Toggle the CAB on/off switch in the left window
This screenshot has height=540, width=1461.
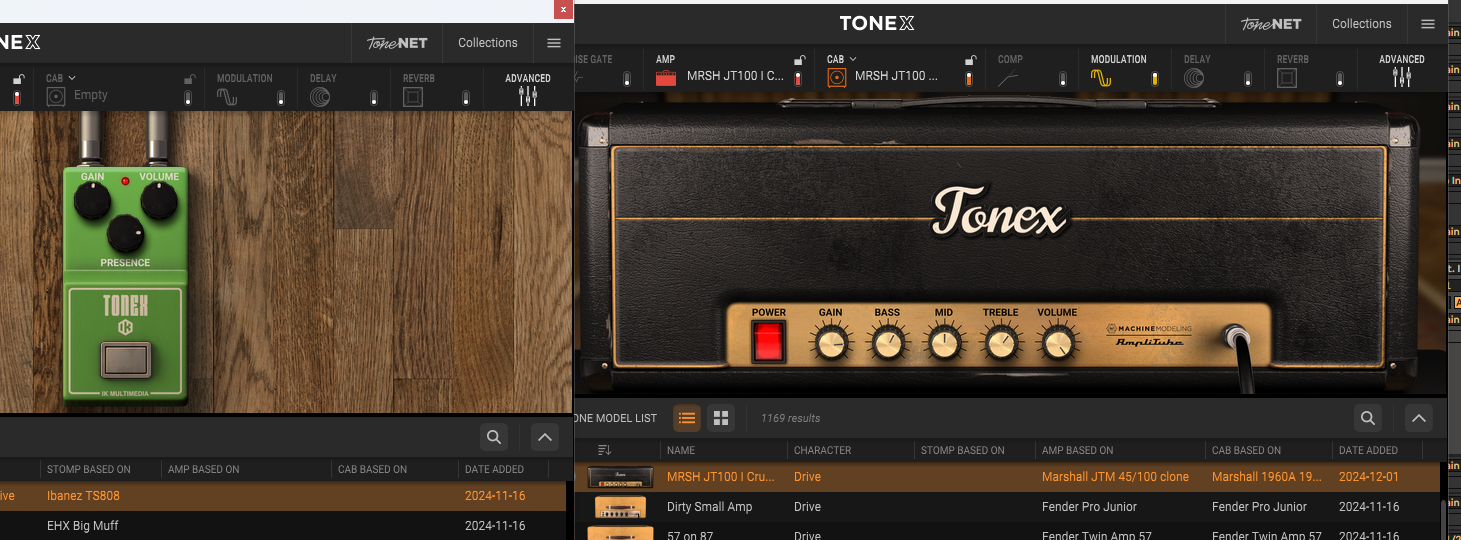tap(188, 98)
